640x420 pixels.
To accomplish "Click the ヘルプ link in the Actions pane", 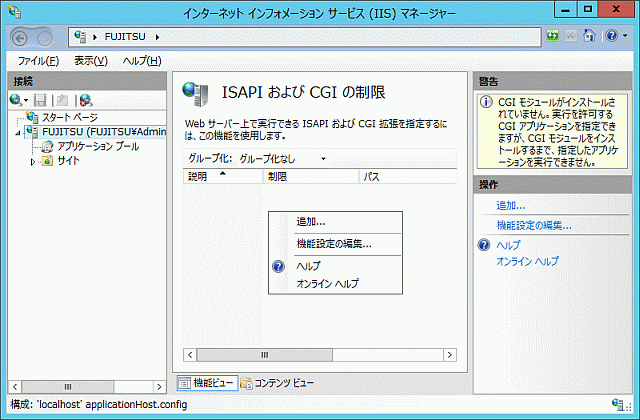I will (508, 245).
